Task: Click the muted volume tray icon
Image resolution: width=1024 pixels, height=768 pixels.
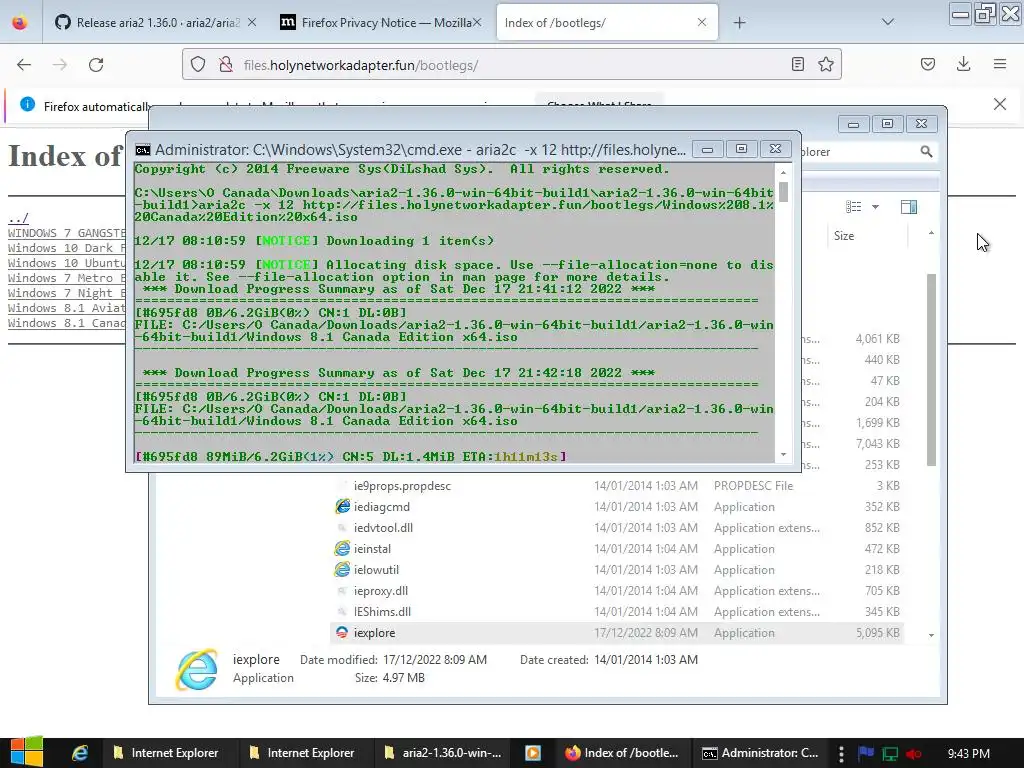Action: tap(914, 754)
